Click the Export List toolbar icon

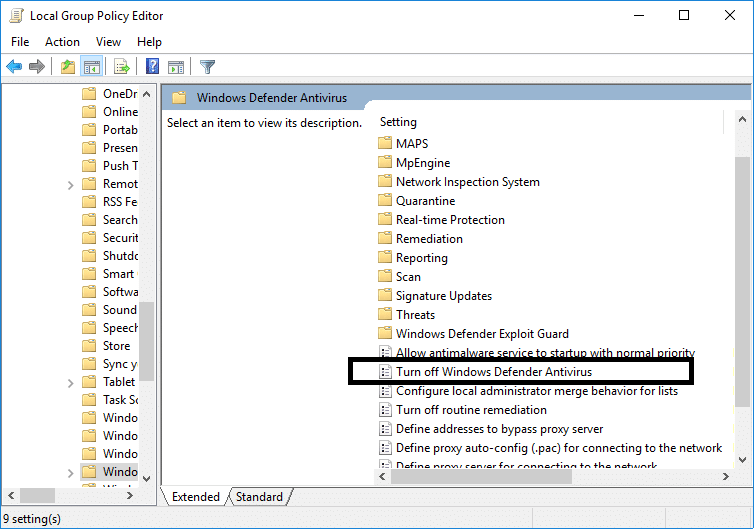[x=121, y=67]
